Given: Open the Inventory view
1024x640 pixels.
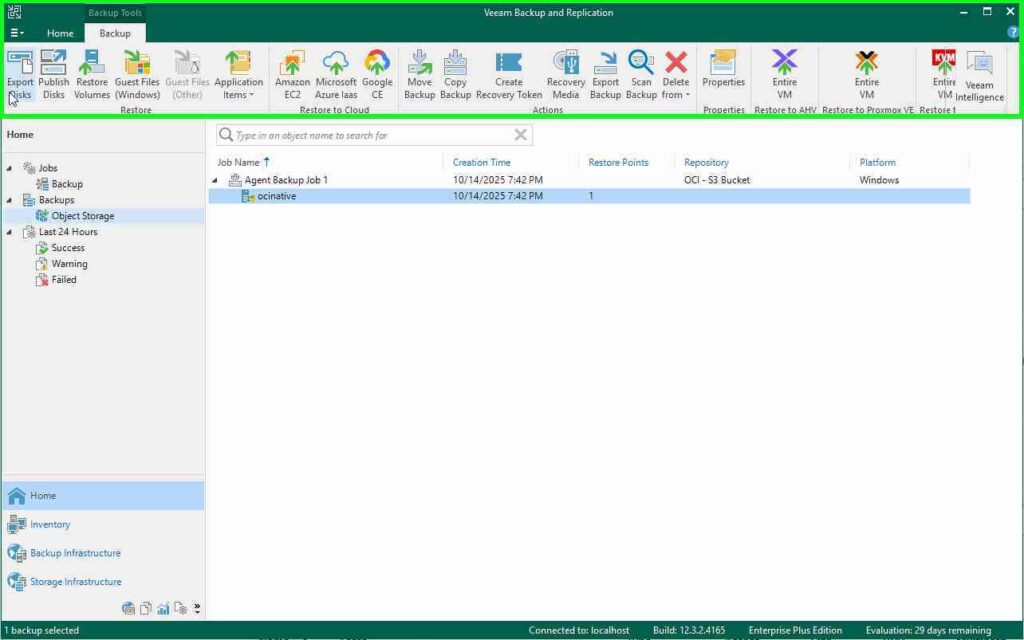Looking at the screenshot, I should click(x=50, y=524).
